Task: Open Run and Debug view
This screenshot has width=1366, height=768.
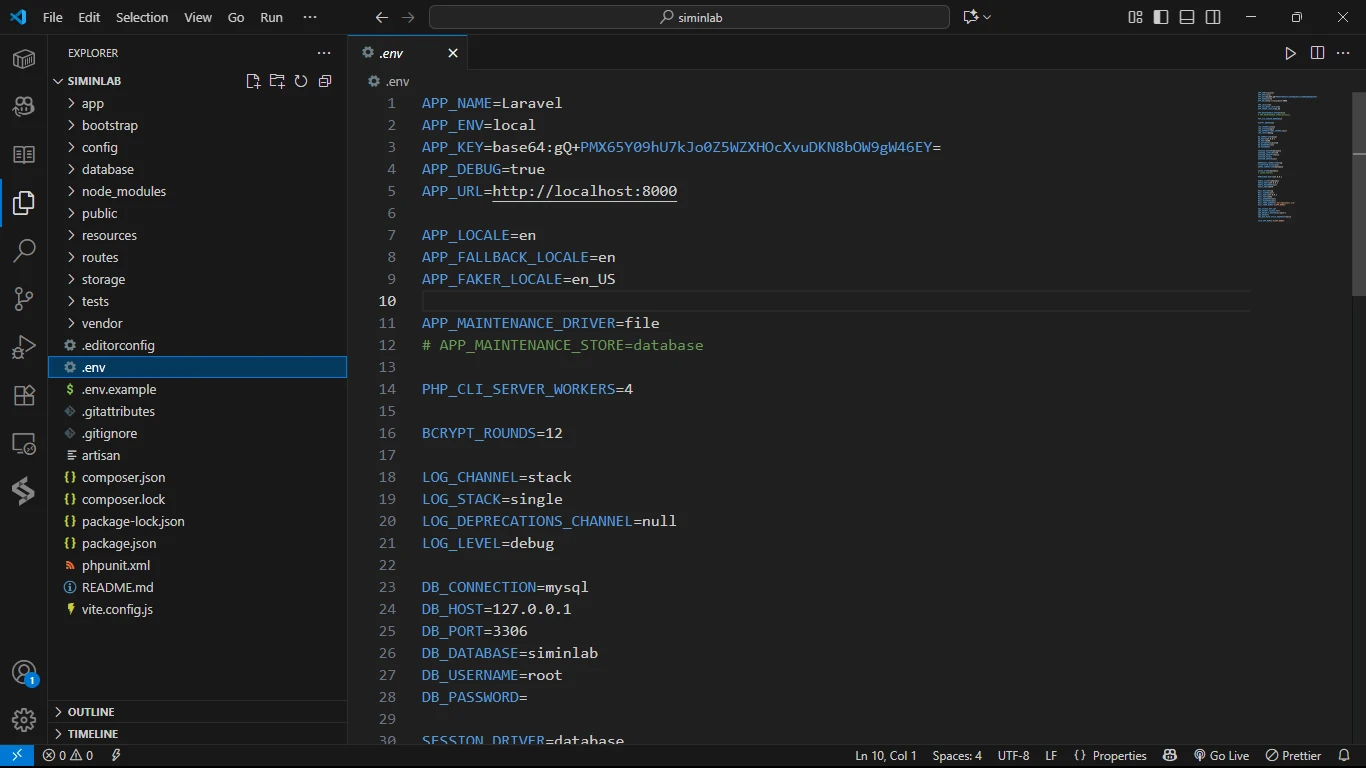Action: tap(24, 347)
